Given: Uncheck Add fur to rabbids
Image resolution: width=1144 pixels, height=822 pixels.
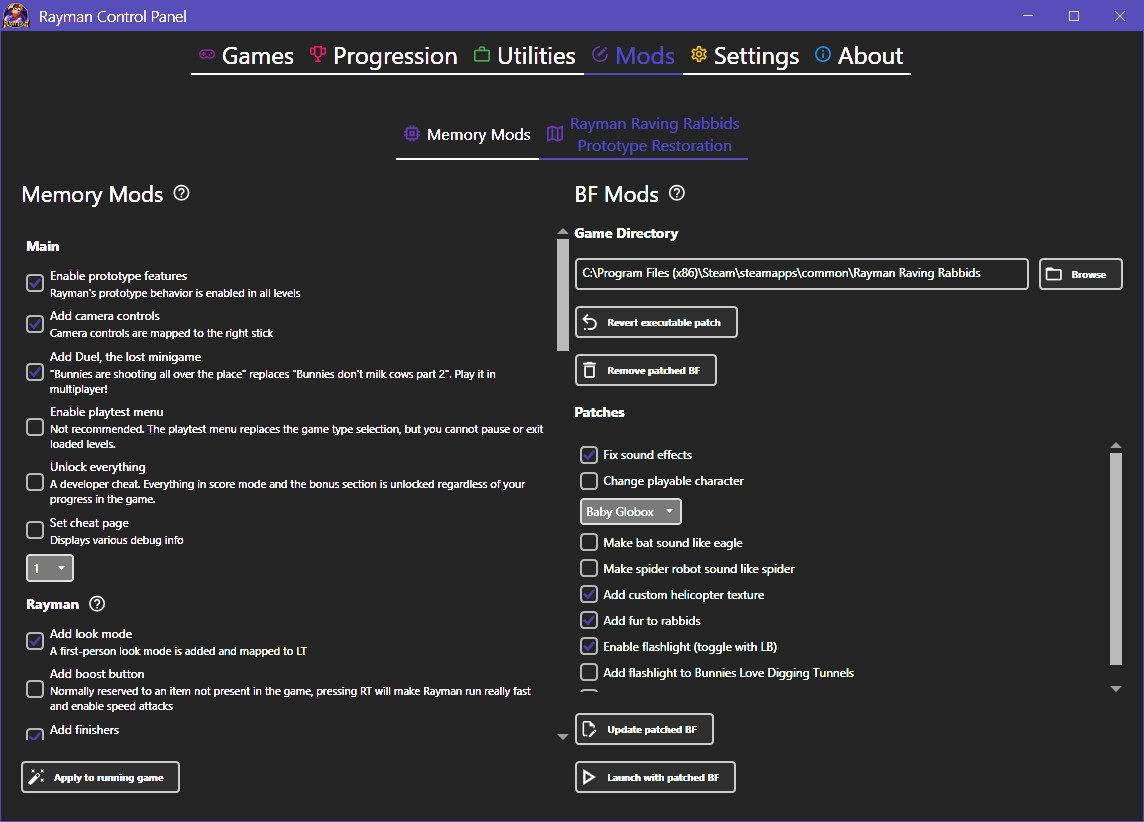Looking at the screenshot, I should click(589, 620).
